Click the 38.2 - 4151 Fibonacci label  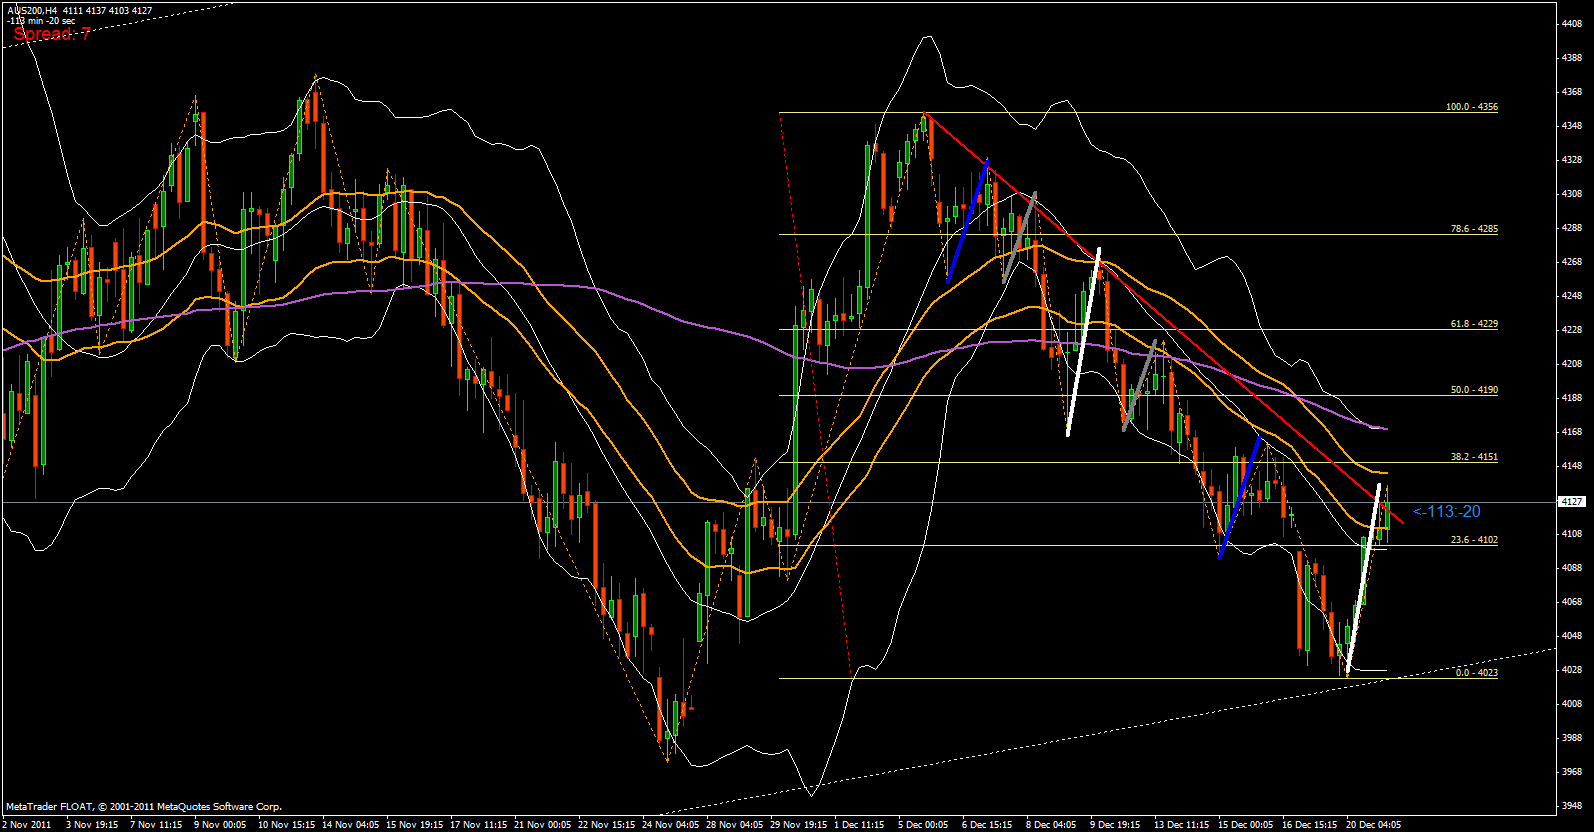(x=1473, y=457)
